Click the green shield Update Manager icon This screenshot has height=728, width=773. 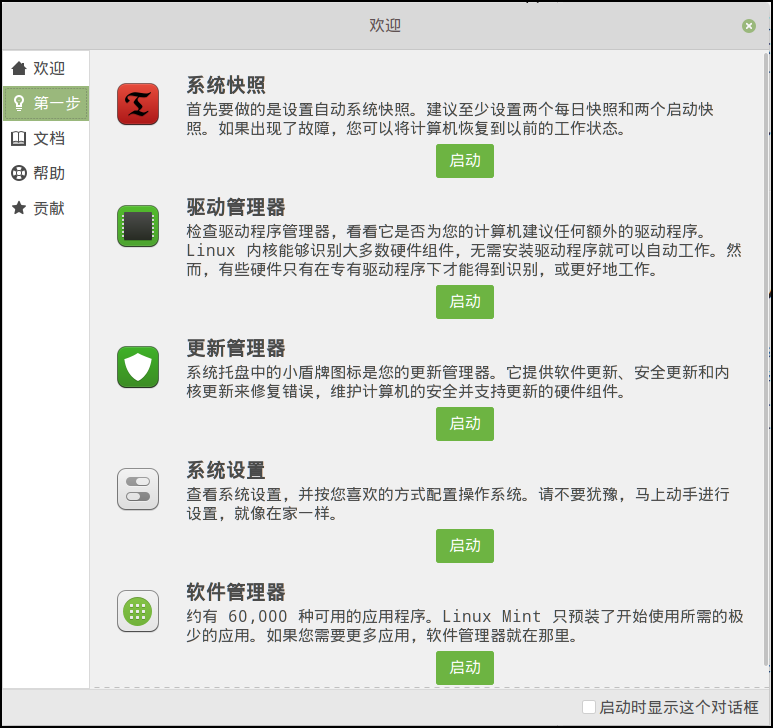coord(138,367)
